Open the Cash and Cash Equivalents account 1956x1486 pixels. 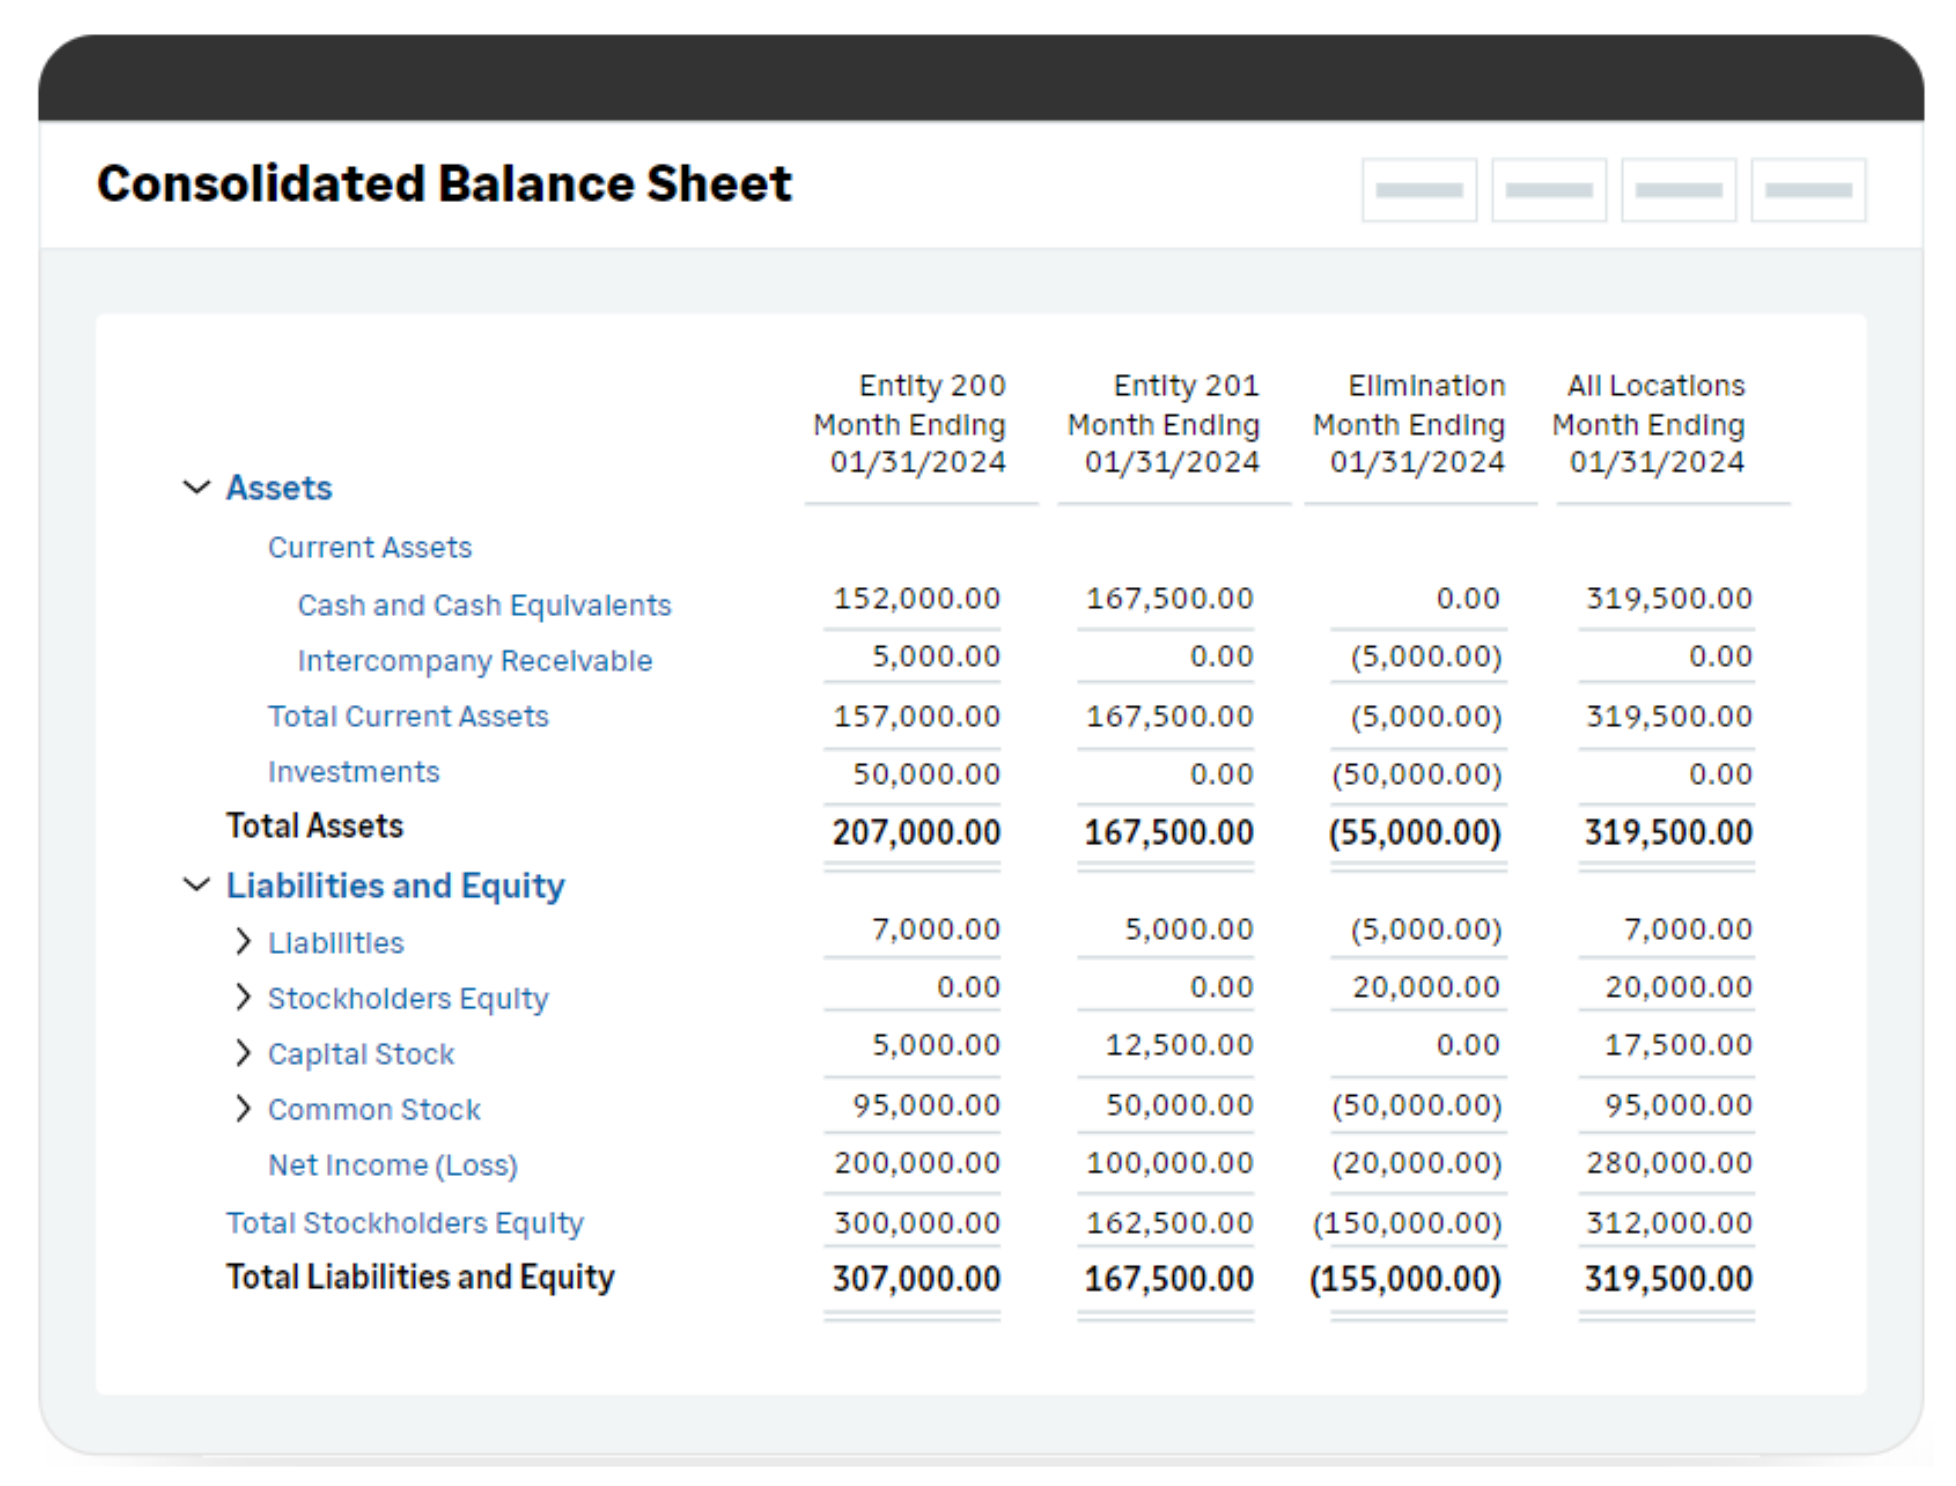[485, 604]
